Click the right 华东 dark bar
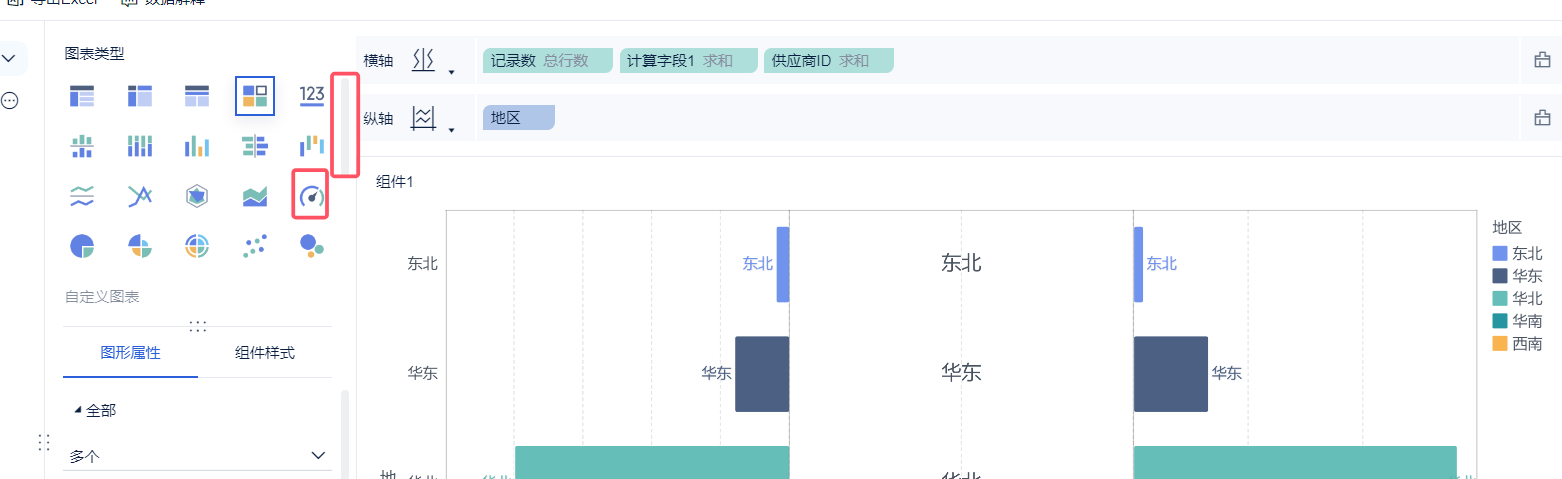This screenshot has width=1562, height=479. pos(1171,374)
